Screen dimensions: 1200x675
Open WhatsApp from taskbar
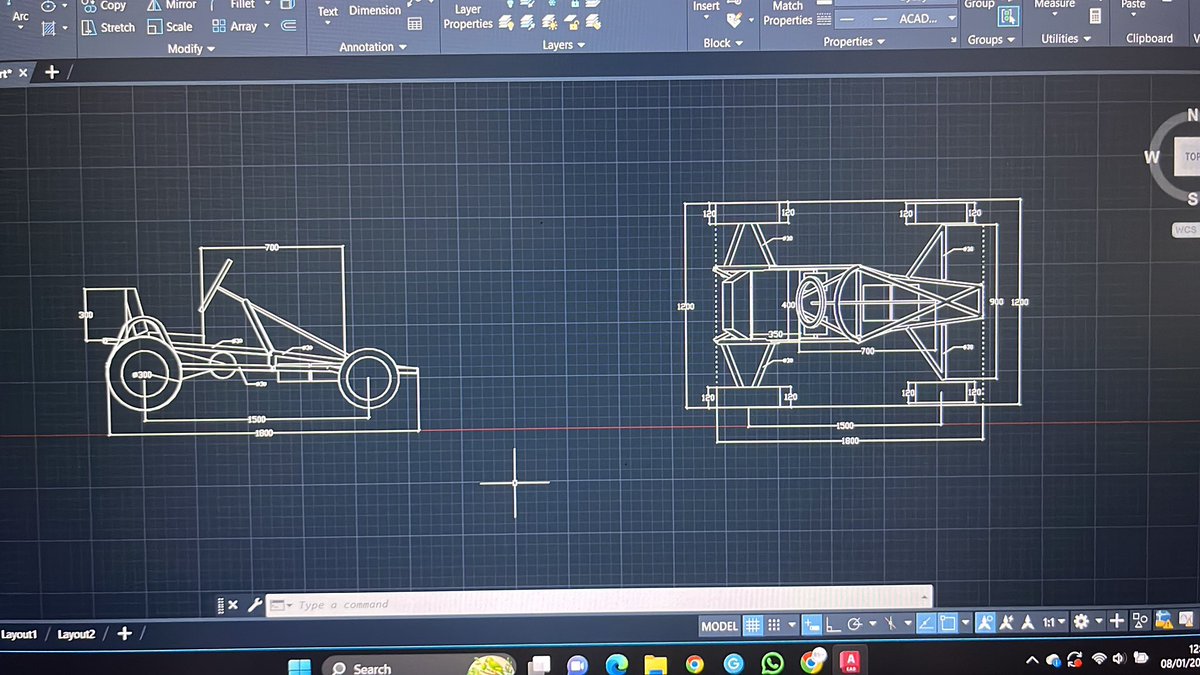[x=773, y=663]
